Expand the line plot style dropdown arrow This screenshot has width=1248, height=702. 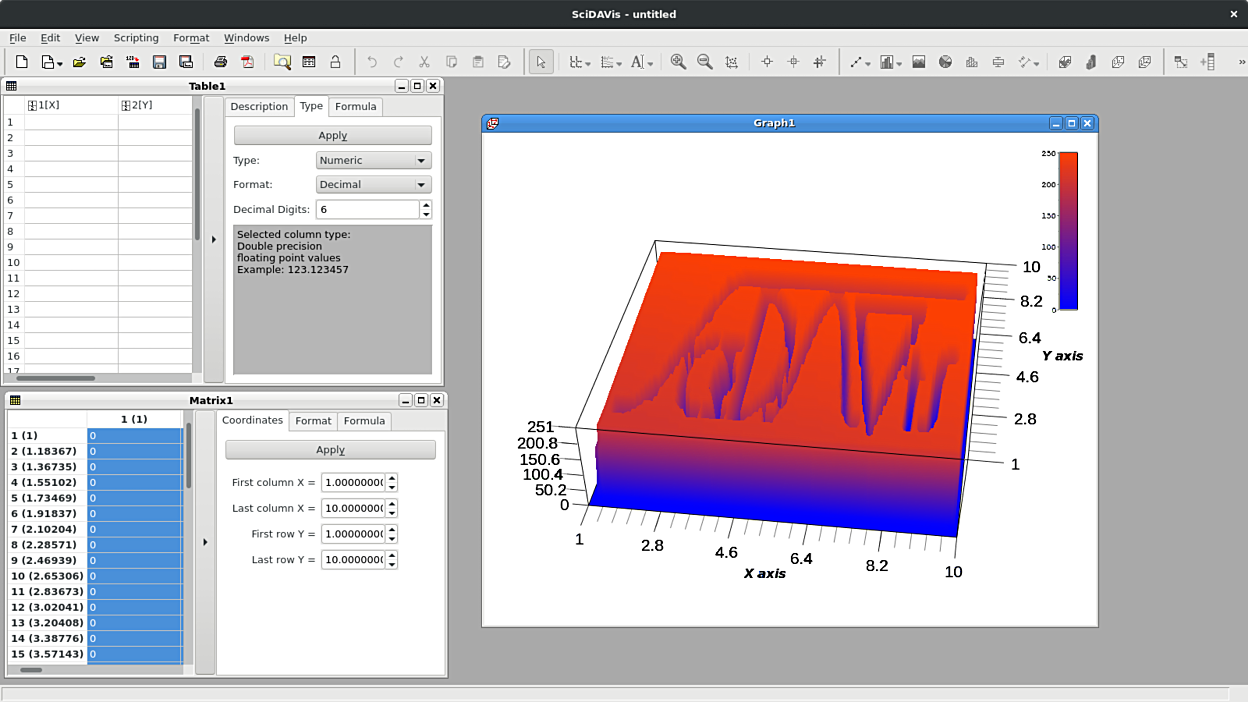(x=868, y=63)
